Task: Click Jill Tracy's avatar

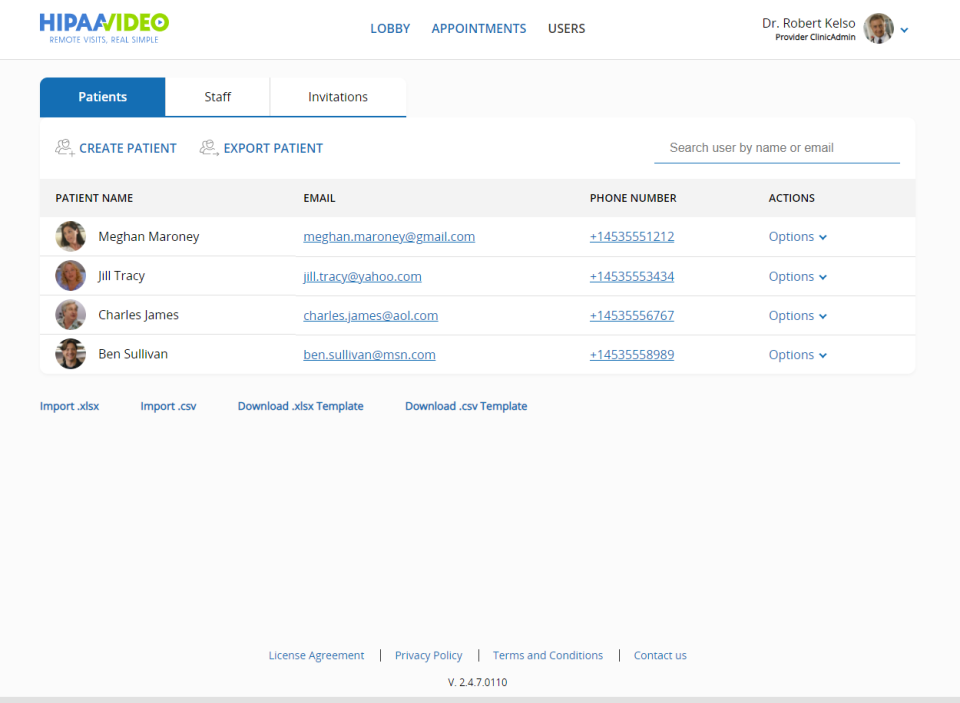Action: point(70,276)
